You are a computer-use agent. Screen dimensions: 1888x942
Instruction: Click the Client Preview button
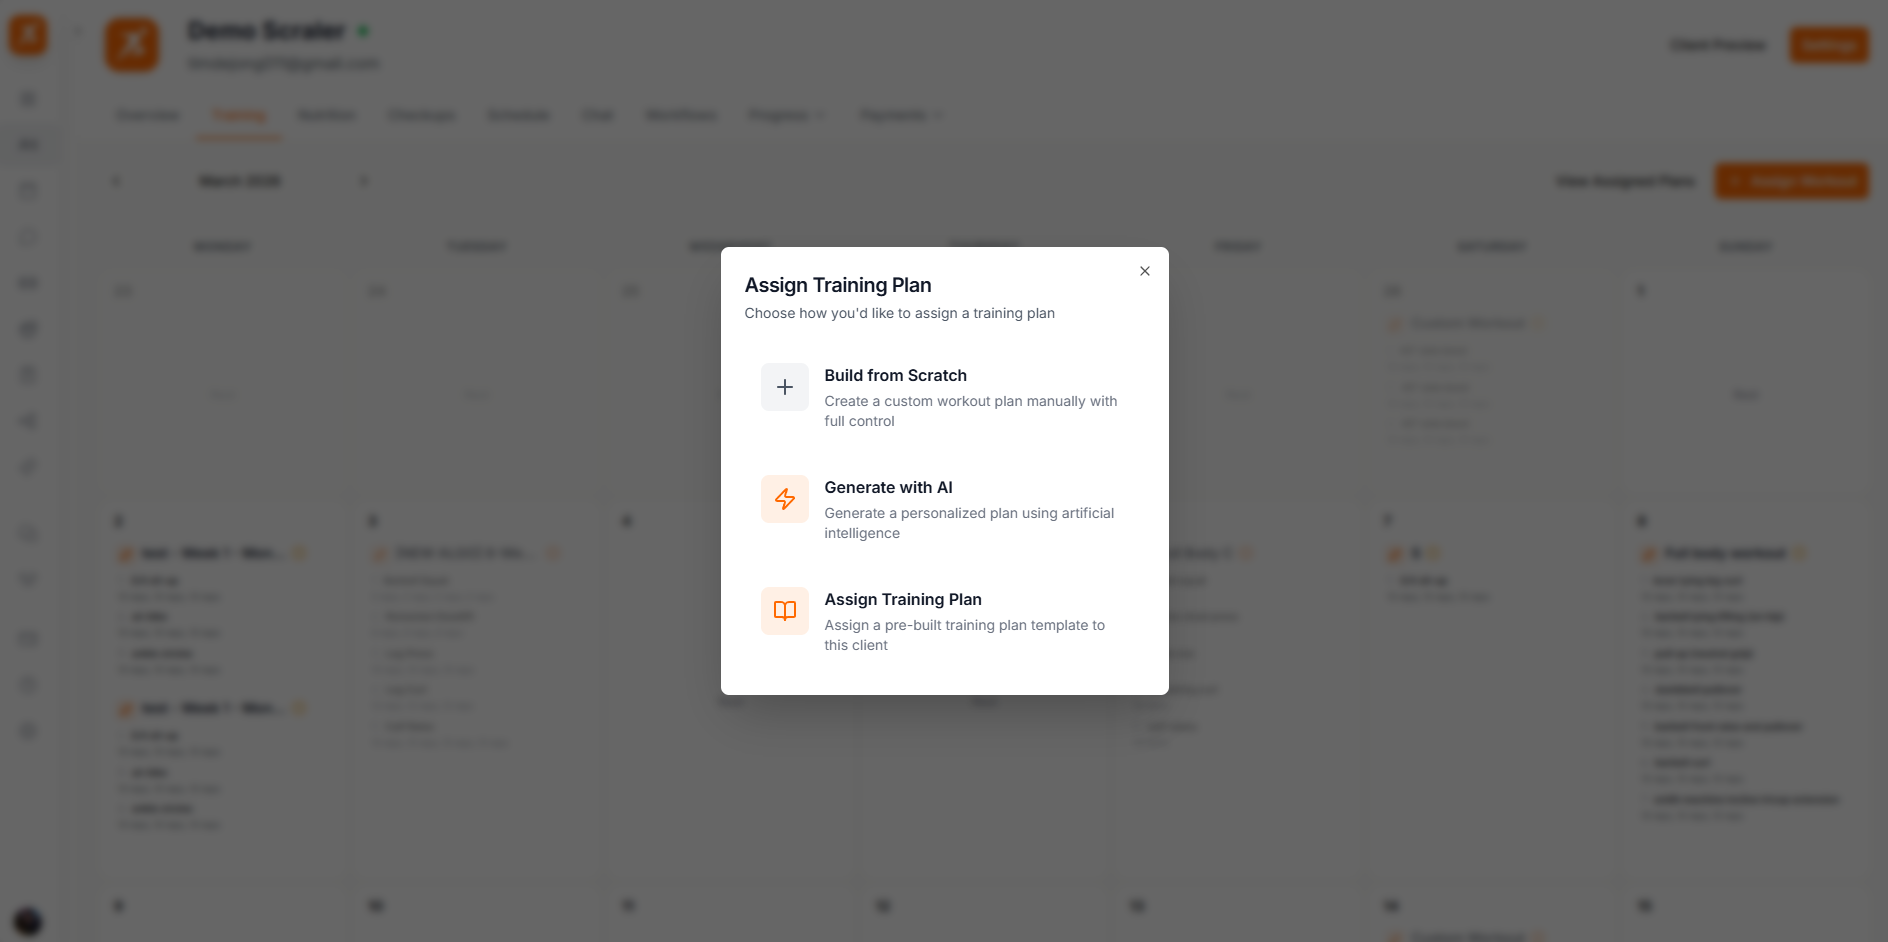1716,44
